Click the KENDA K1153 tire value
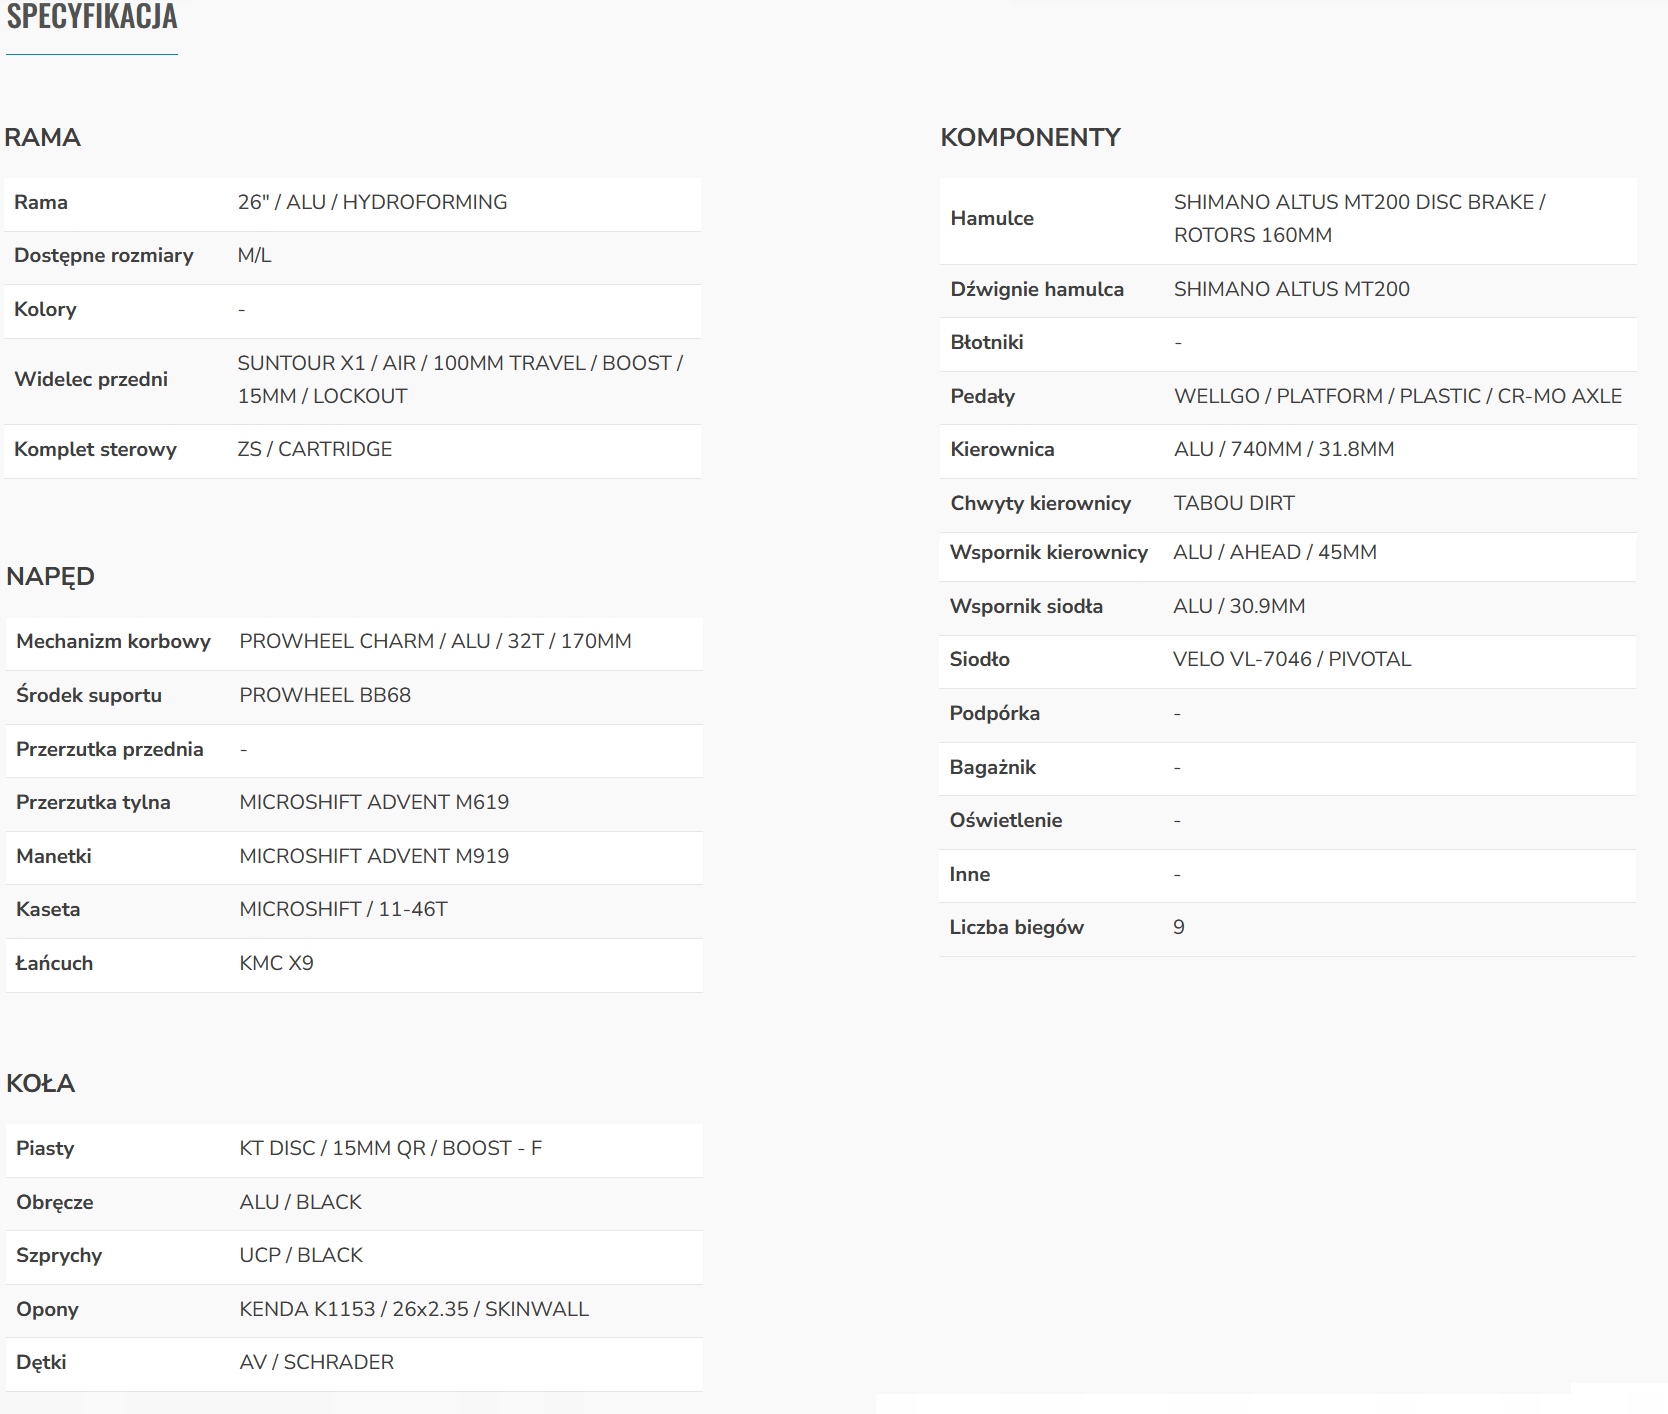The height and width of the screenshot is (1414, 1668). coord(414,1309)
